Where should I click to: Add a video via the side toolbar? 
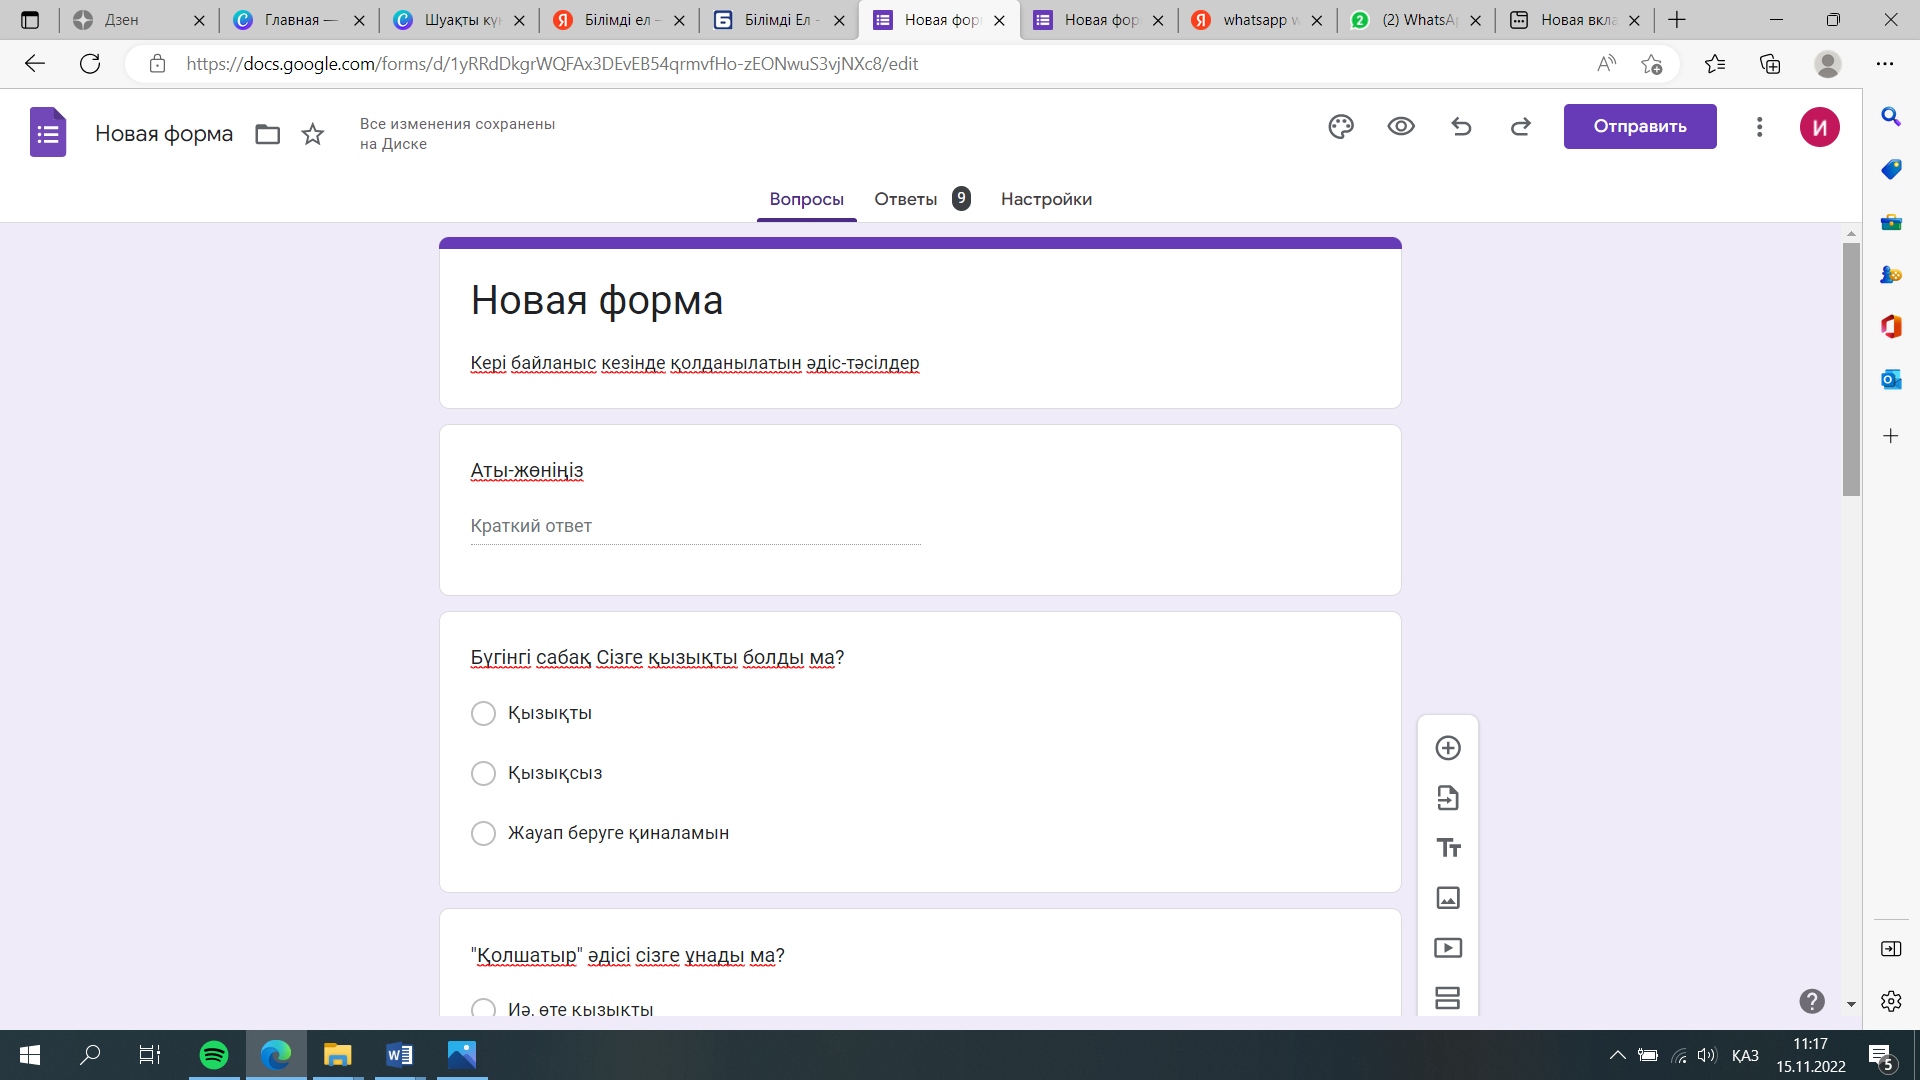(1448, 948)
